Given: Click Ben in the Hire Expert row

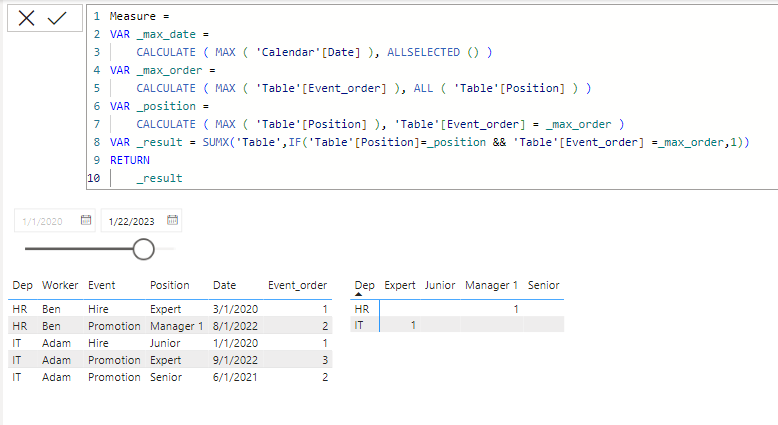Looking at the screenshot, I should [51, 309].
